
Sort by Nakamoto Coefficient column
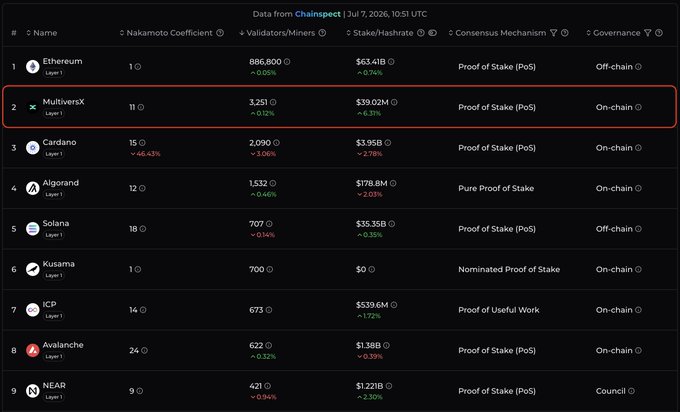166,33
